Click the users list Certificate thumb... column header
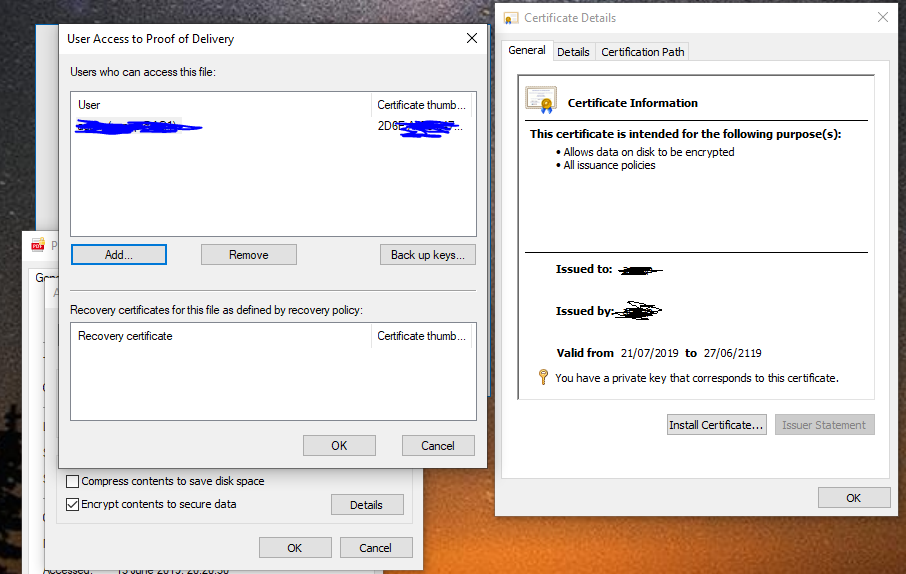Viewport: 906px width, 574px height. pyautogui.click(x=421, y=105)
